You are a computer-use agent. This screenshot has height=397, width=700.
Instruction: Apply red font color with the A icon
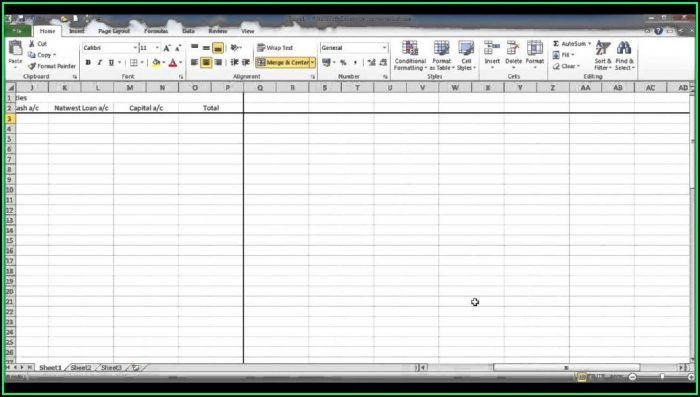pyautogui.click(x=173, y=63)
